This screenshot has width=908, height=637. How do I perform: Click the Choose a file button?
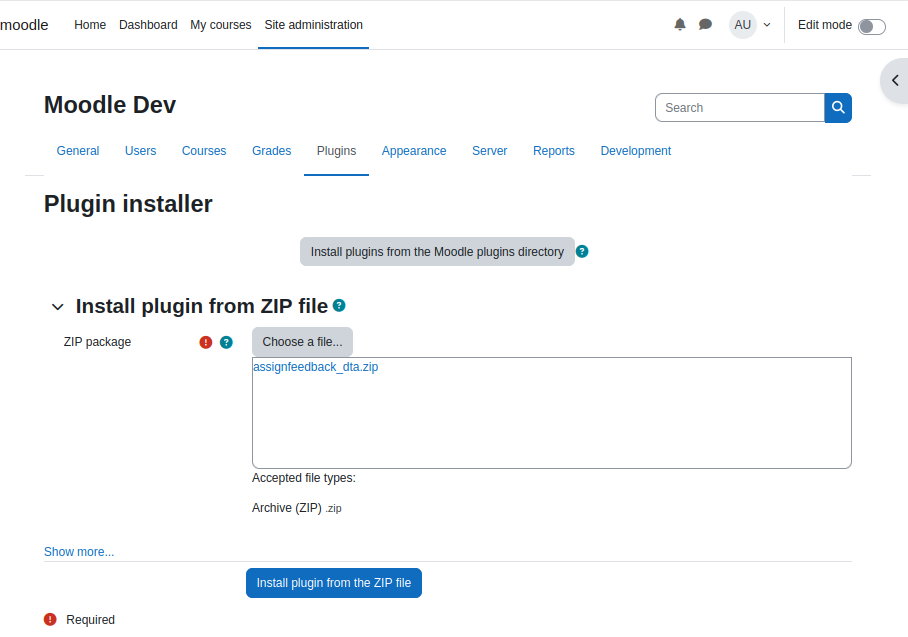pyautogui.click(x=302, y=342)
